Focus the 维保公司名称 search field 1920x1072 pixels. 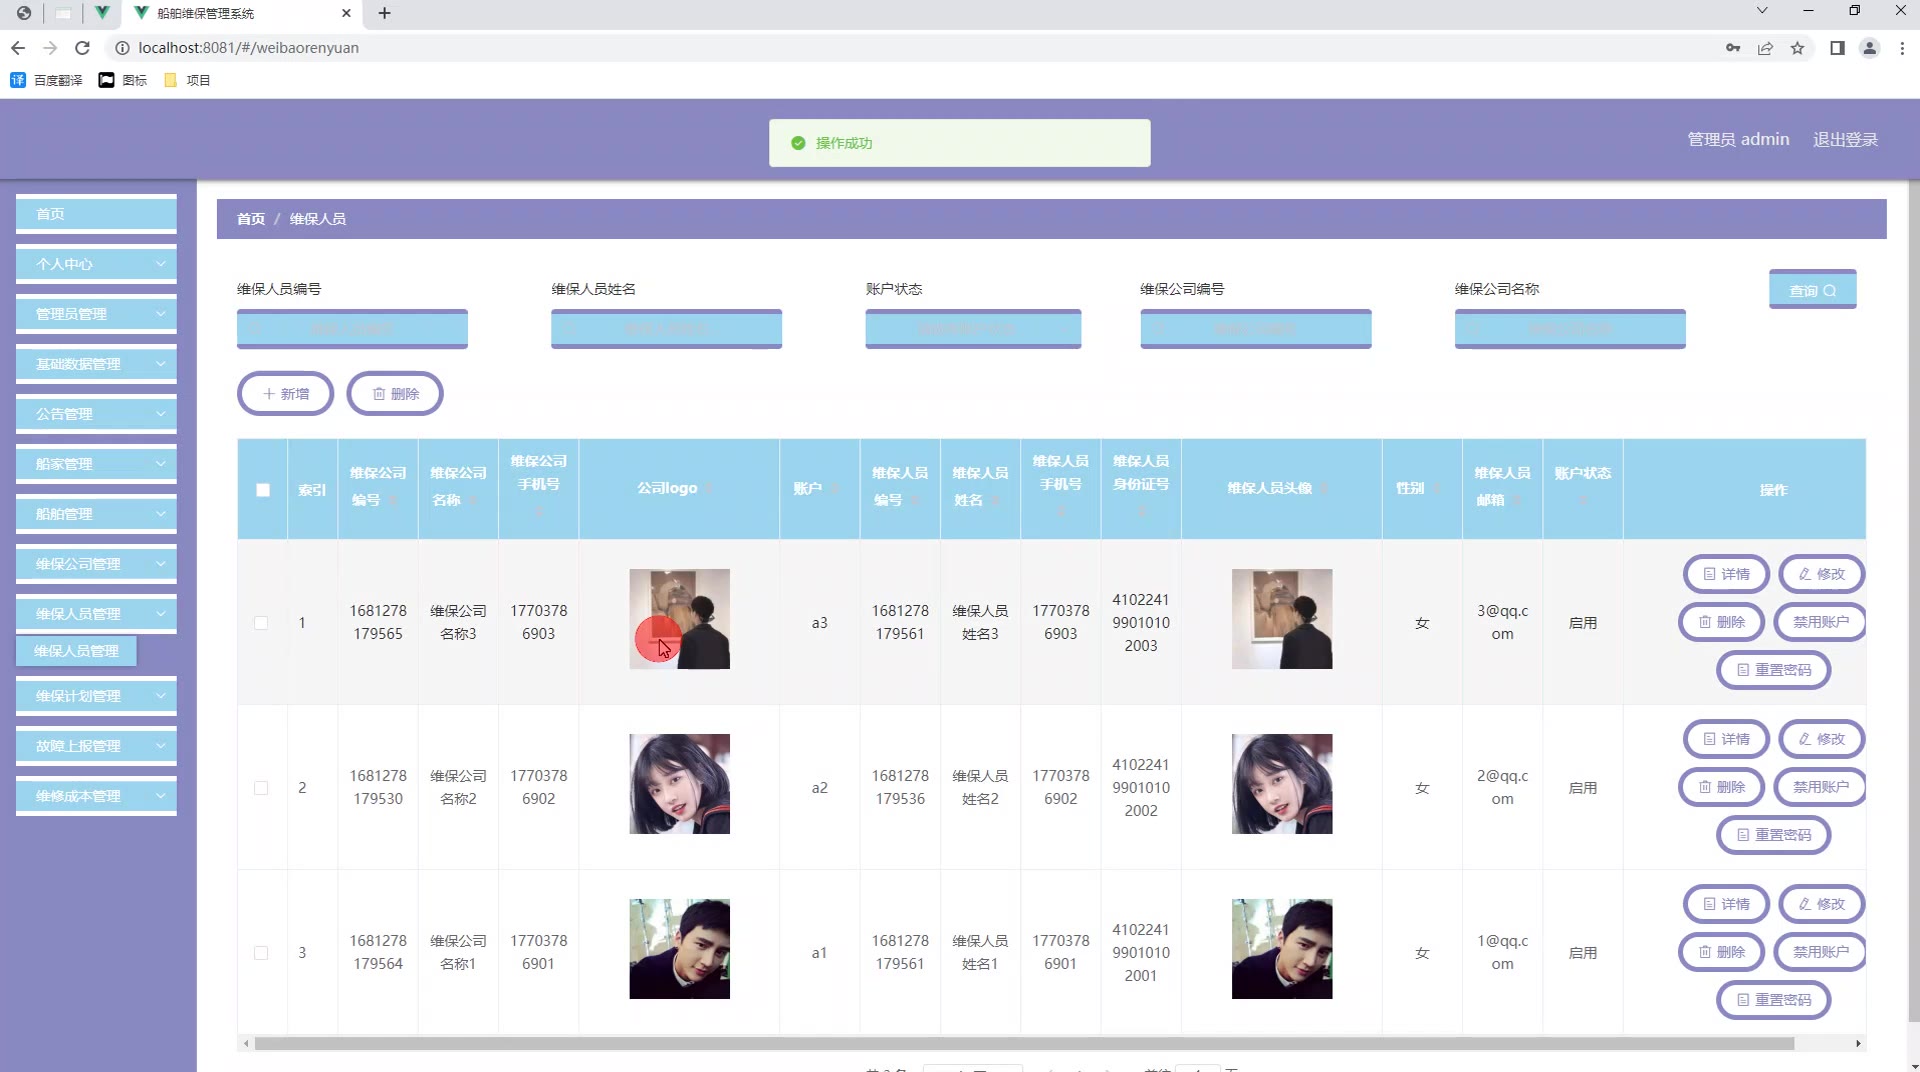click(x=1570, y=329)
